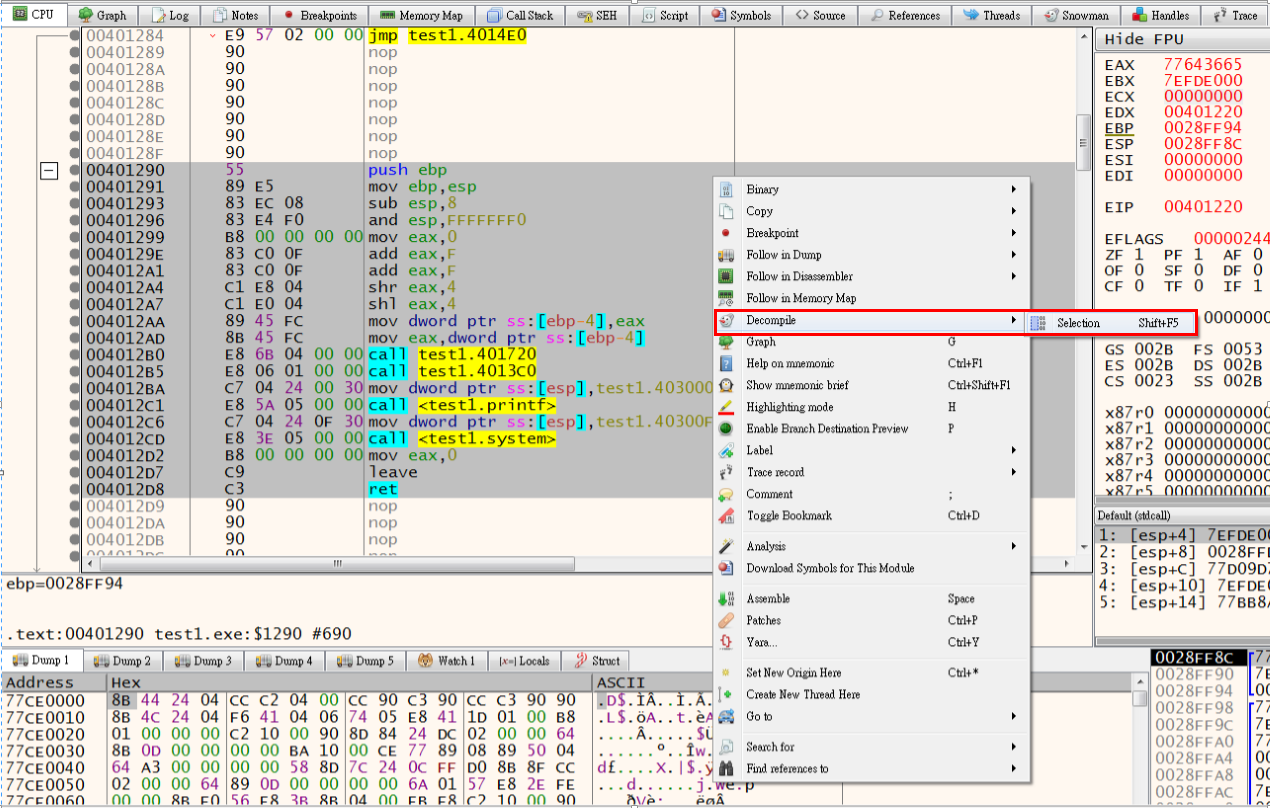Screen dimensions: 1270x808
Task: Select Graph in context menu
Action: (x=871, y=342)
